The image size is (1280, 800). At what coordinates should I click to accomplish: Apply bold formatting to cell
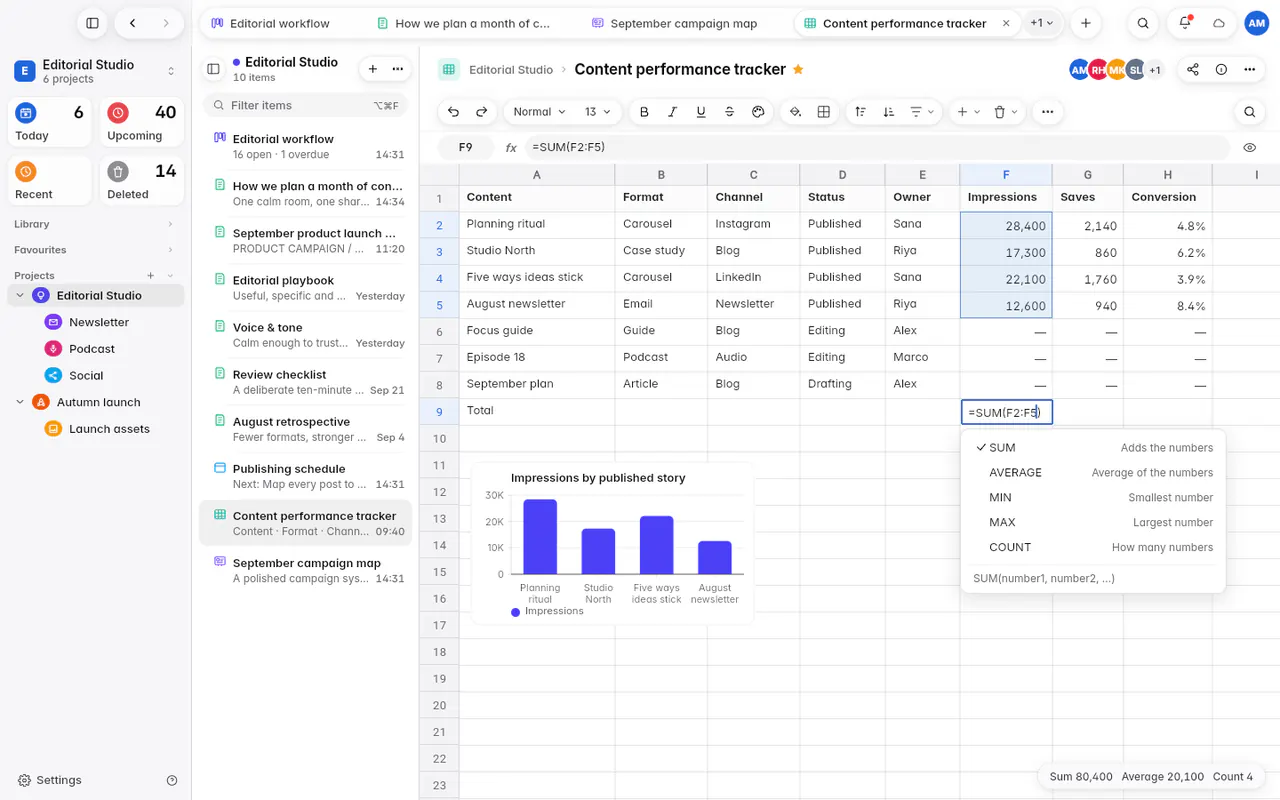click(644, 112)
